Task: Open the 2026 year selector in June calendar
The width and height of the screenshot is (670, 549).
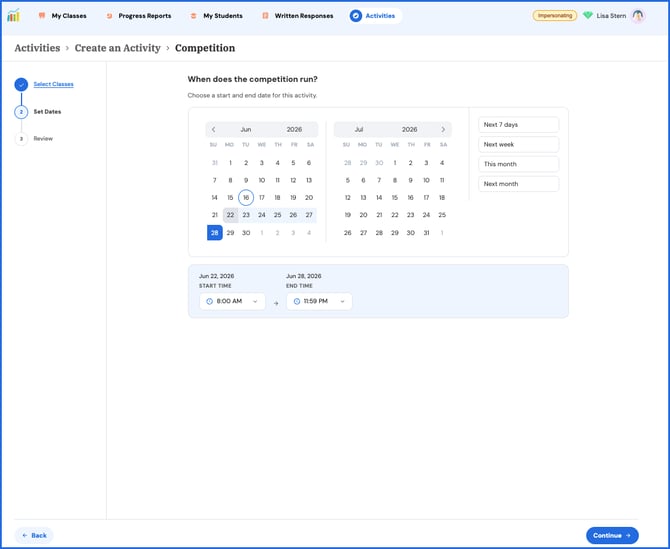Action: pos(294,129)
